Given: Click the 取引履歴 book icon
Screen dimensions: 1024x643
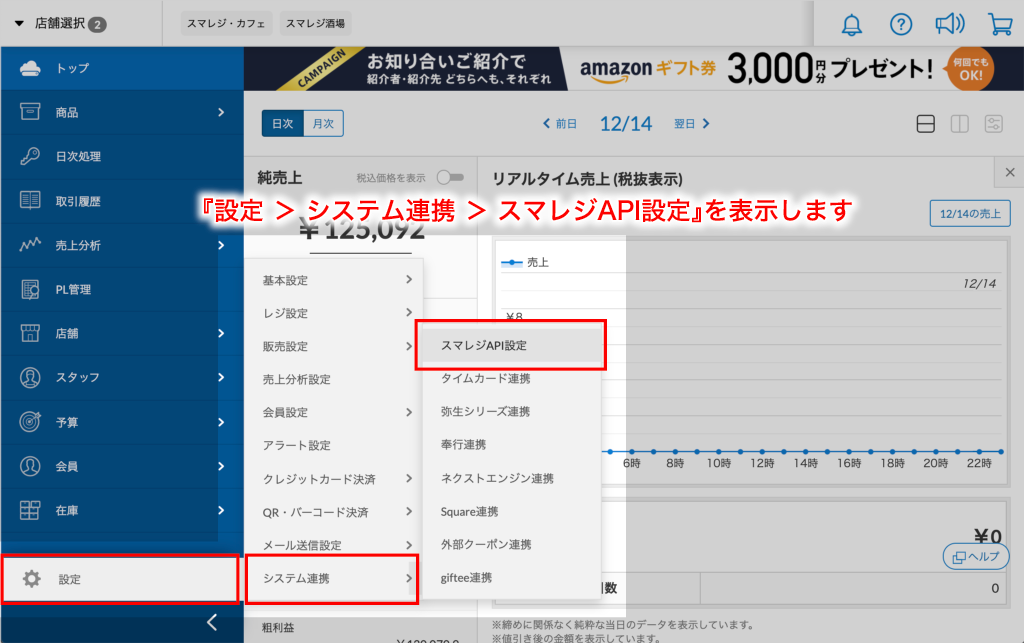Looking at the screenshot, I should click(x=30, y=200).
